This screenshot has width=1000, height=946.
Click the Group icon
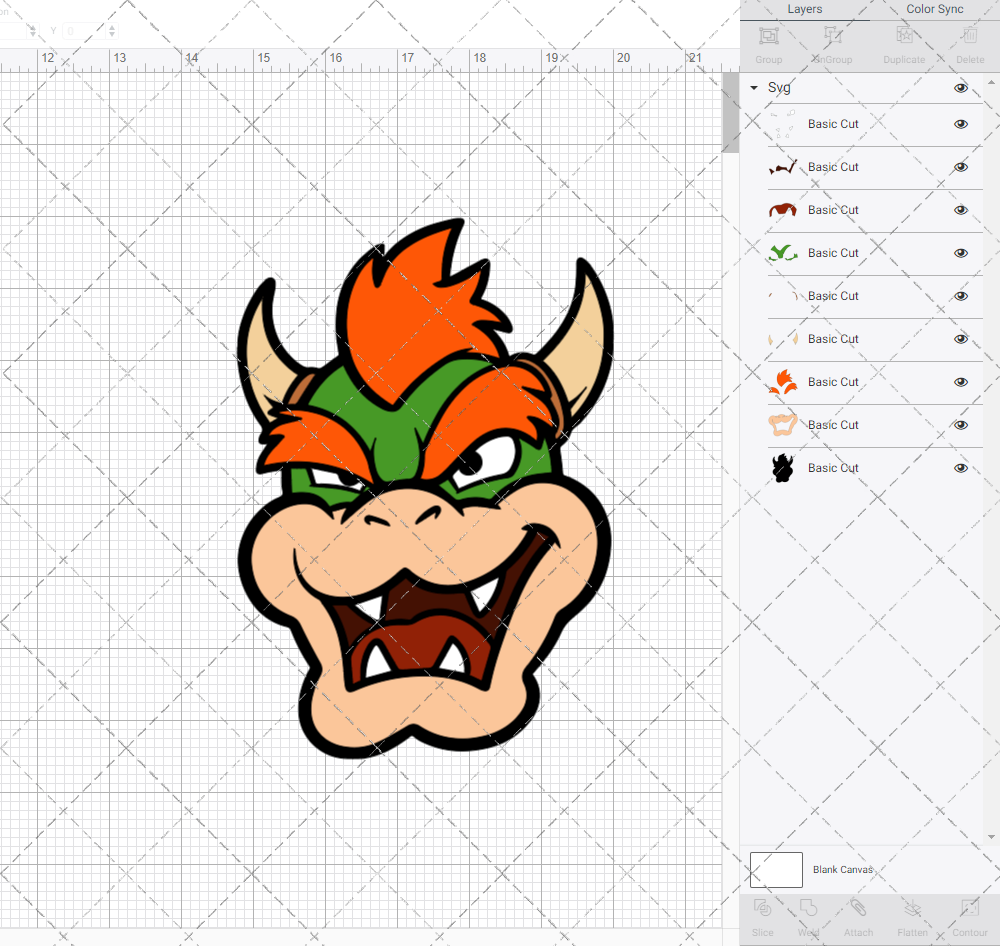768,36
